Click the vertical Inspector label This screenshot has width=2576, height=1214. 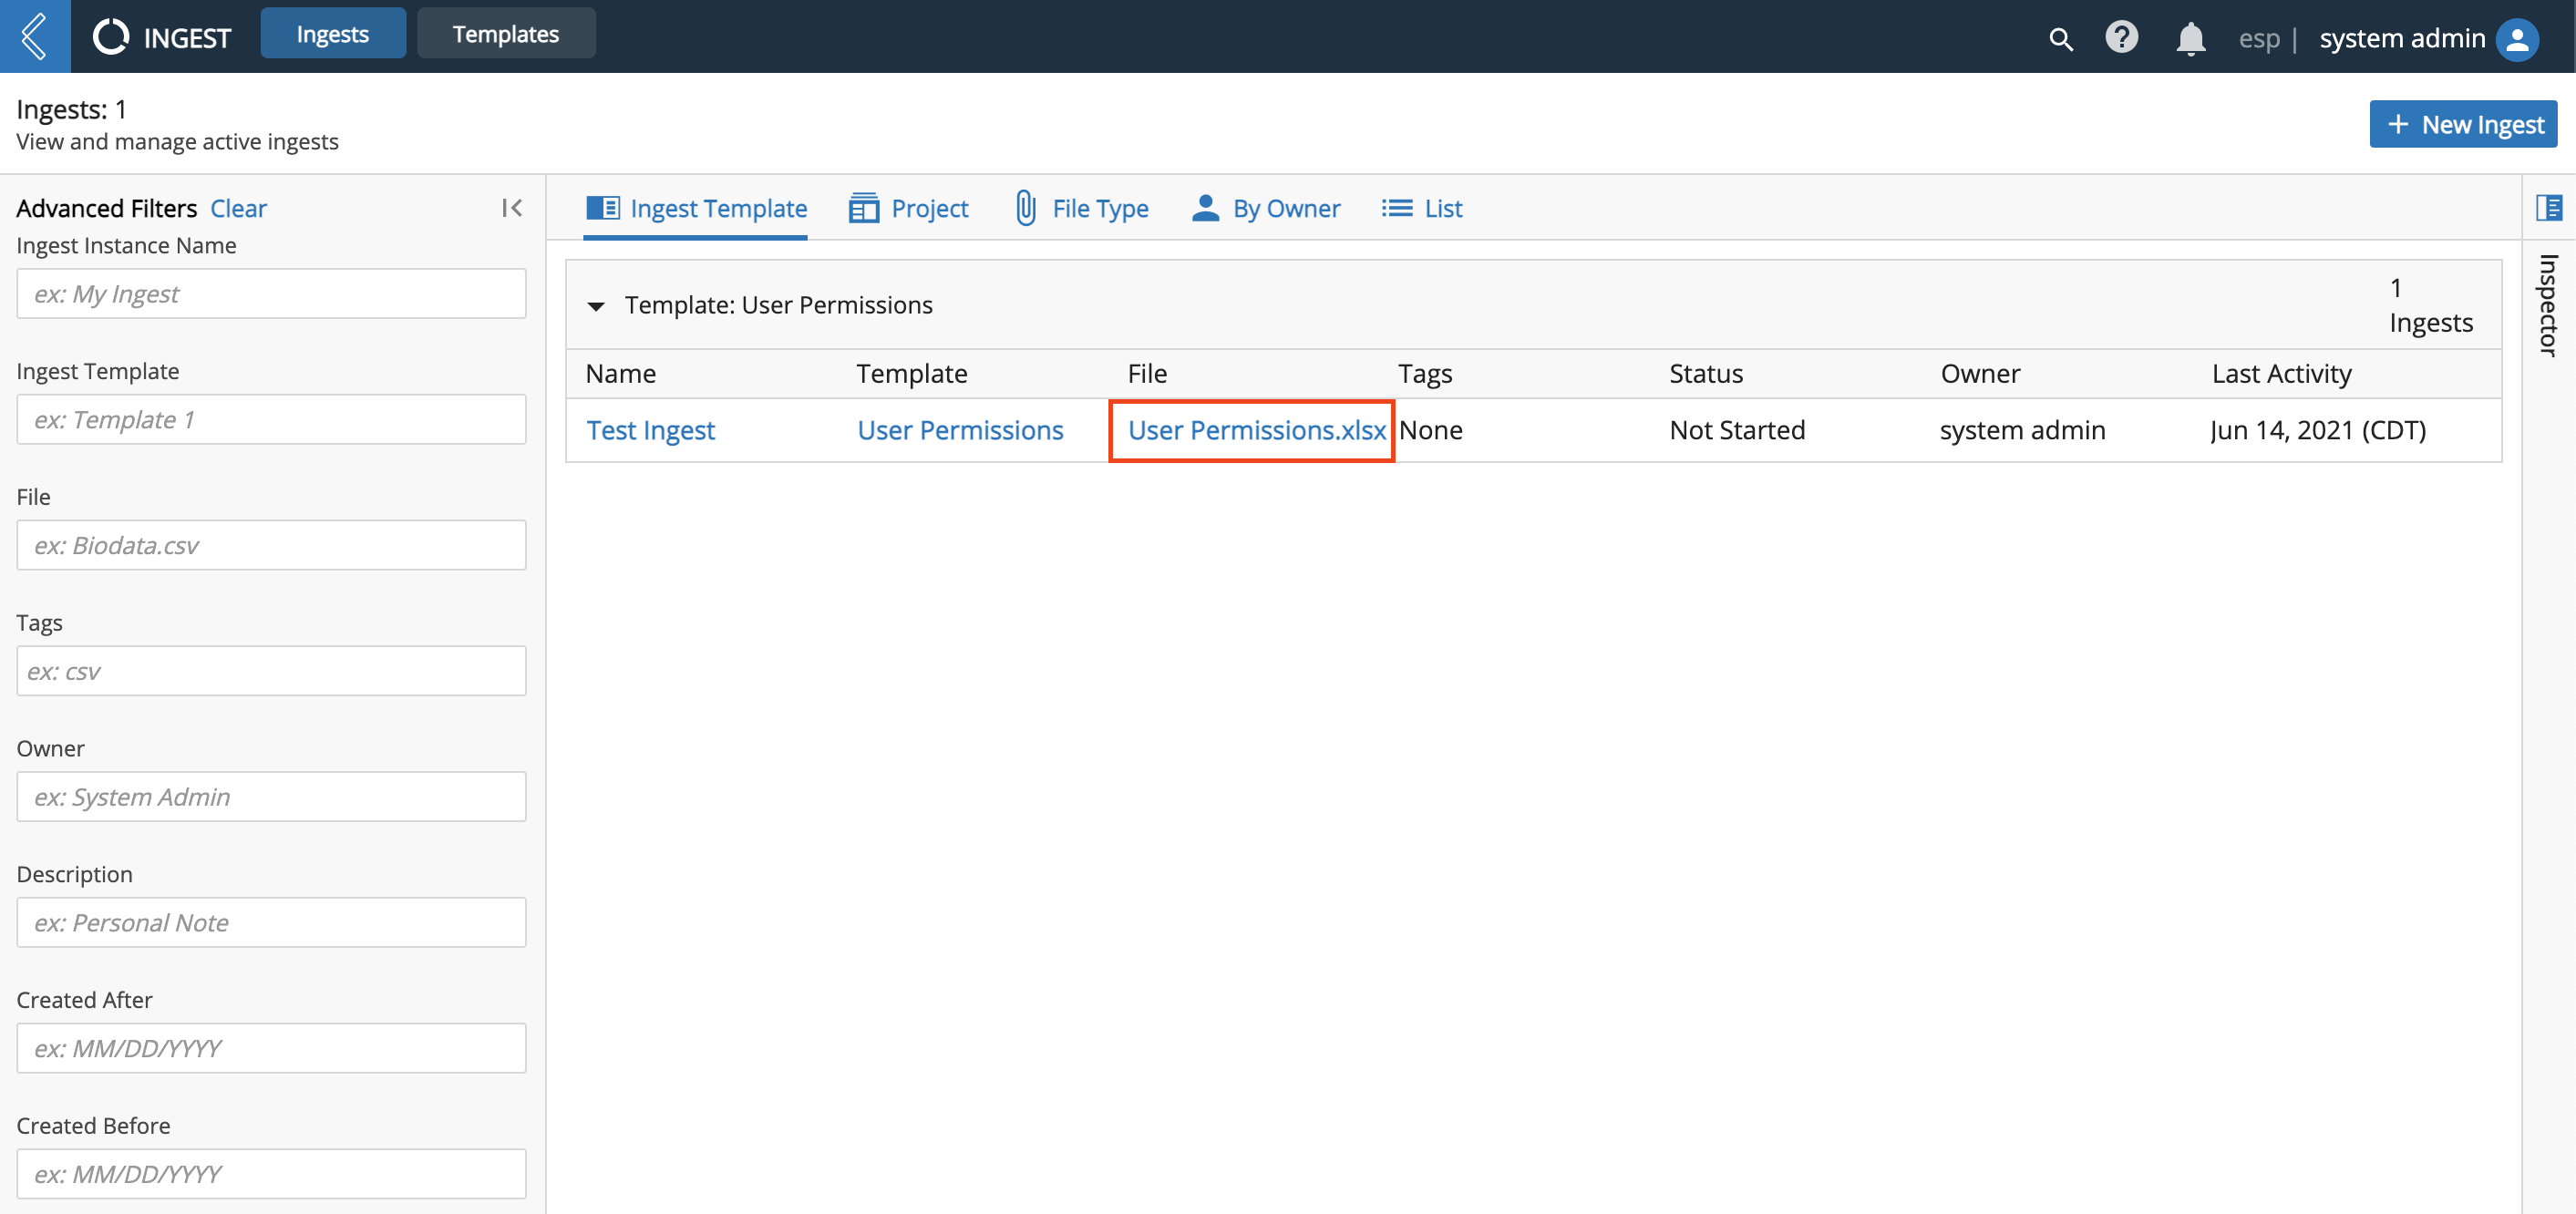[x=2549, y=304]
